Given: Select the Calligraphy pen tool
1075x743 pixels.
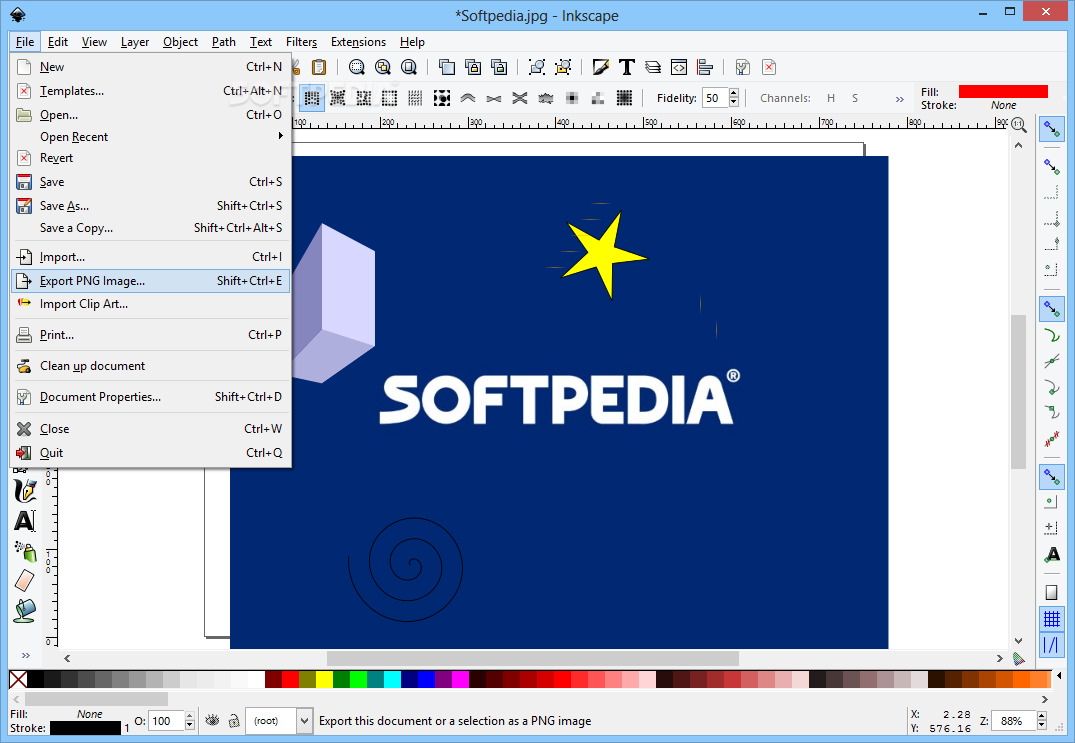Looking at the screenshot, I should click(x=25, y=489).
